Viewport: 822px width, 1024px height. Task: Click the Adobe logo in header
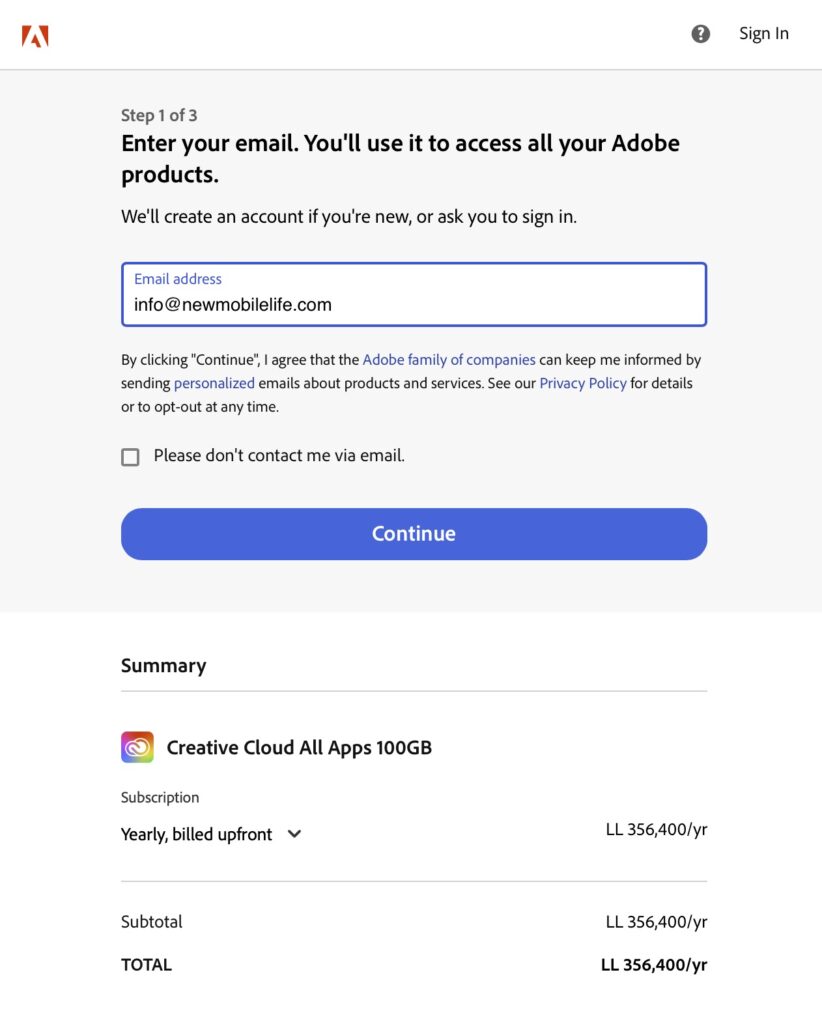click(x=35, y=36)
